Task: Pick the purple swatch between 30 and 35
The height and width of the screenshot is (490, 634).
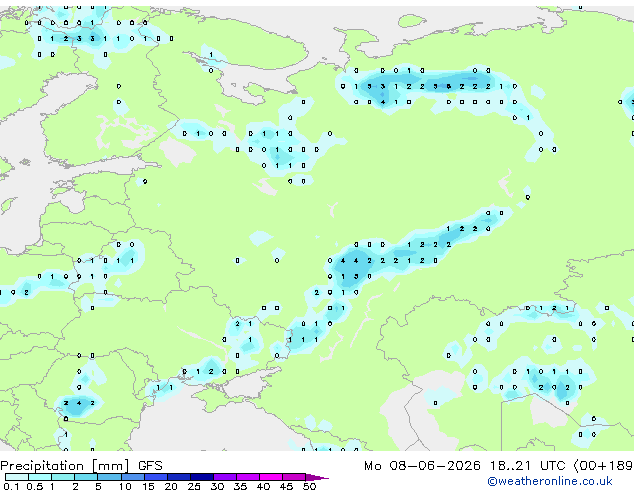Action: tap(225, 477)
